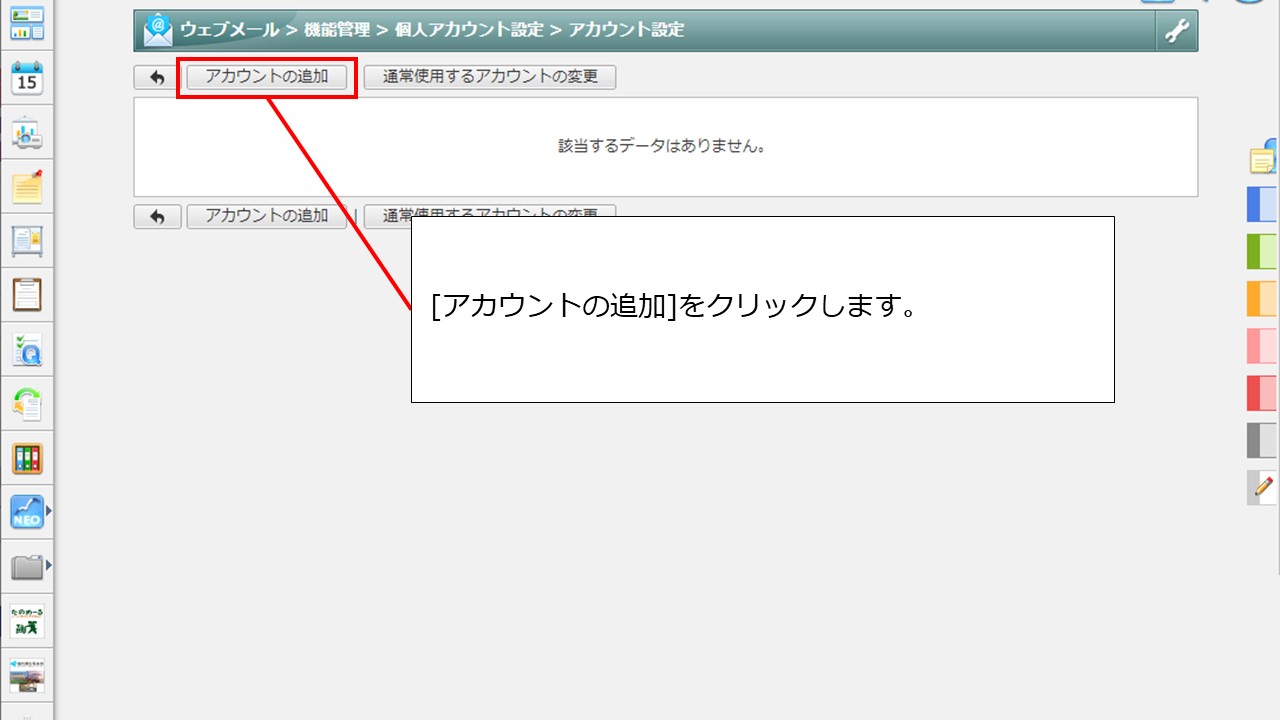Open the portal dashboard icon in sidebar
The width and height of the screenshot is (1280, 720).
pos(27,24)
